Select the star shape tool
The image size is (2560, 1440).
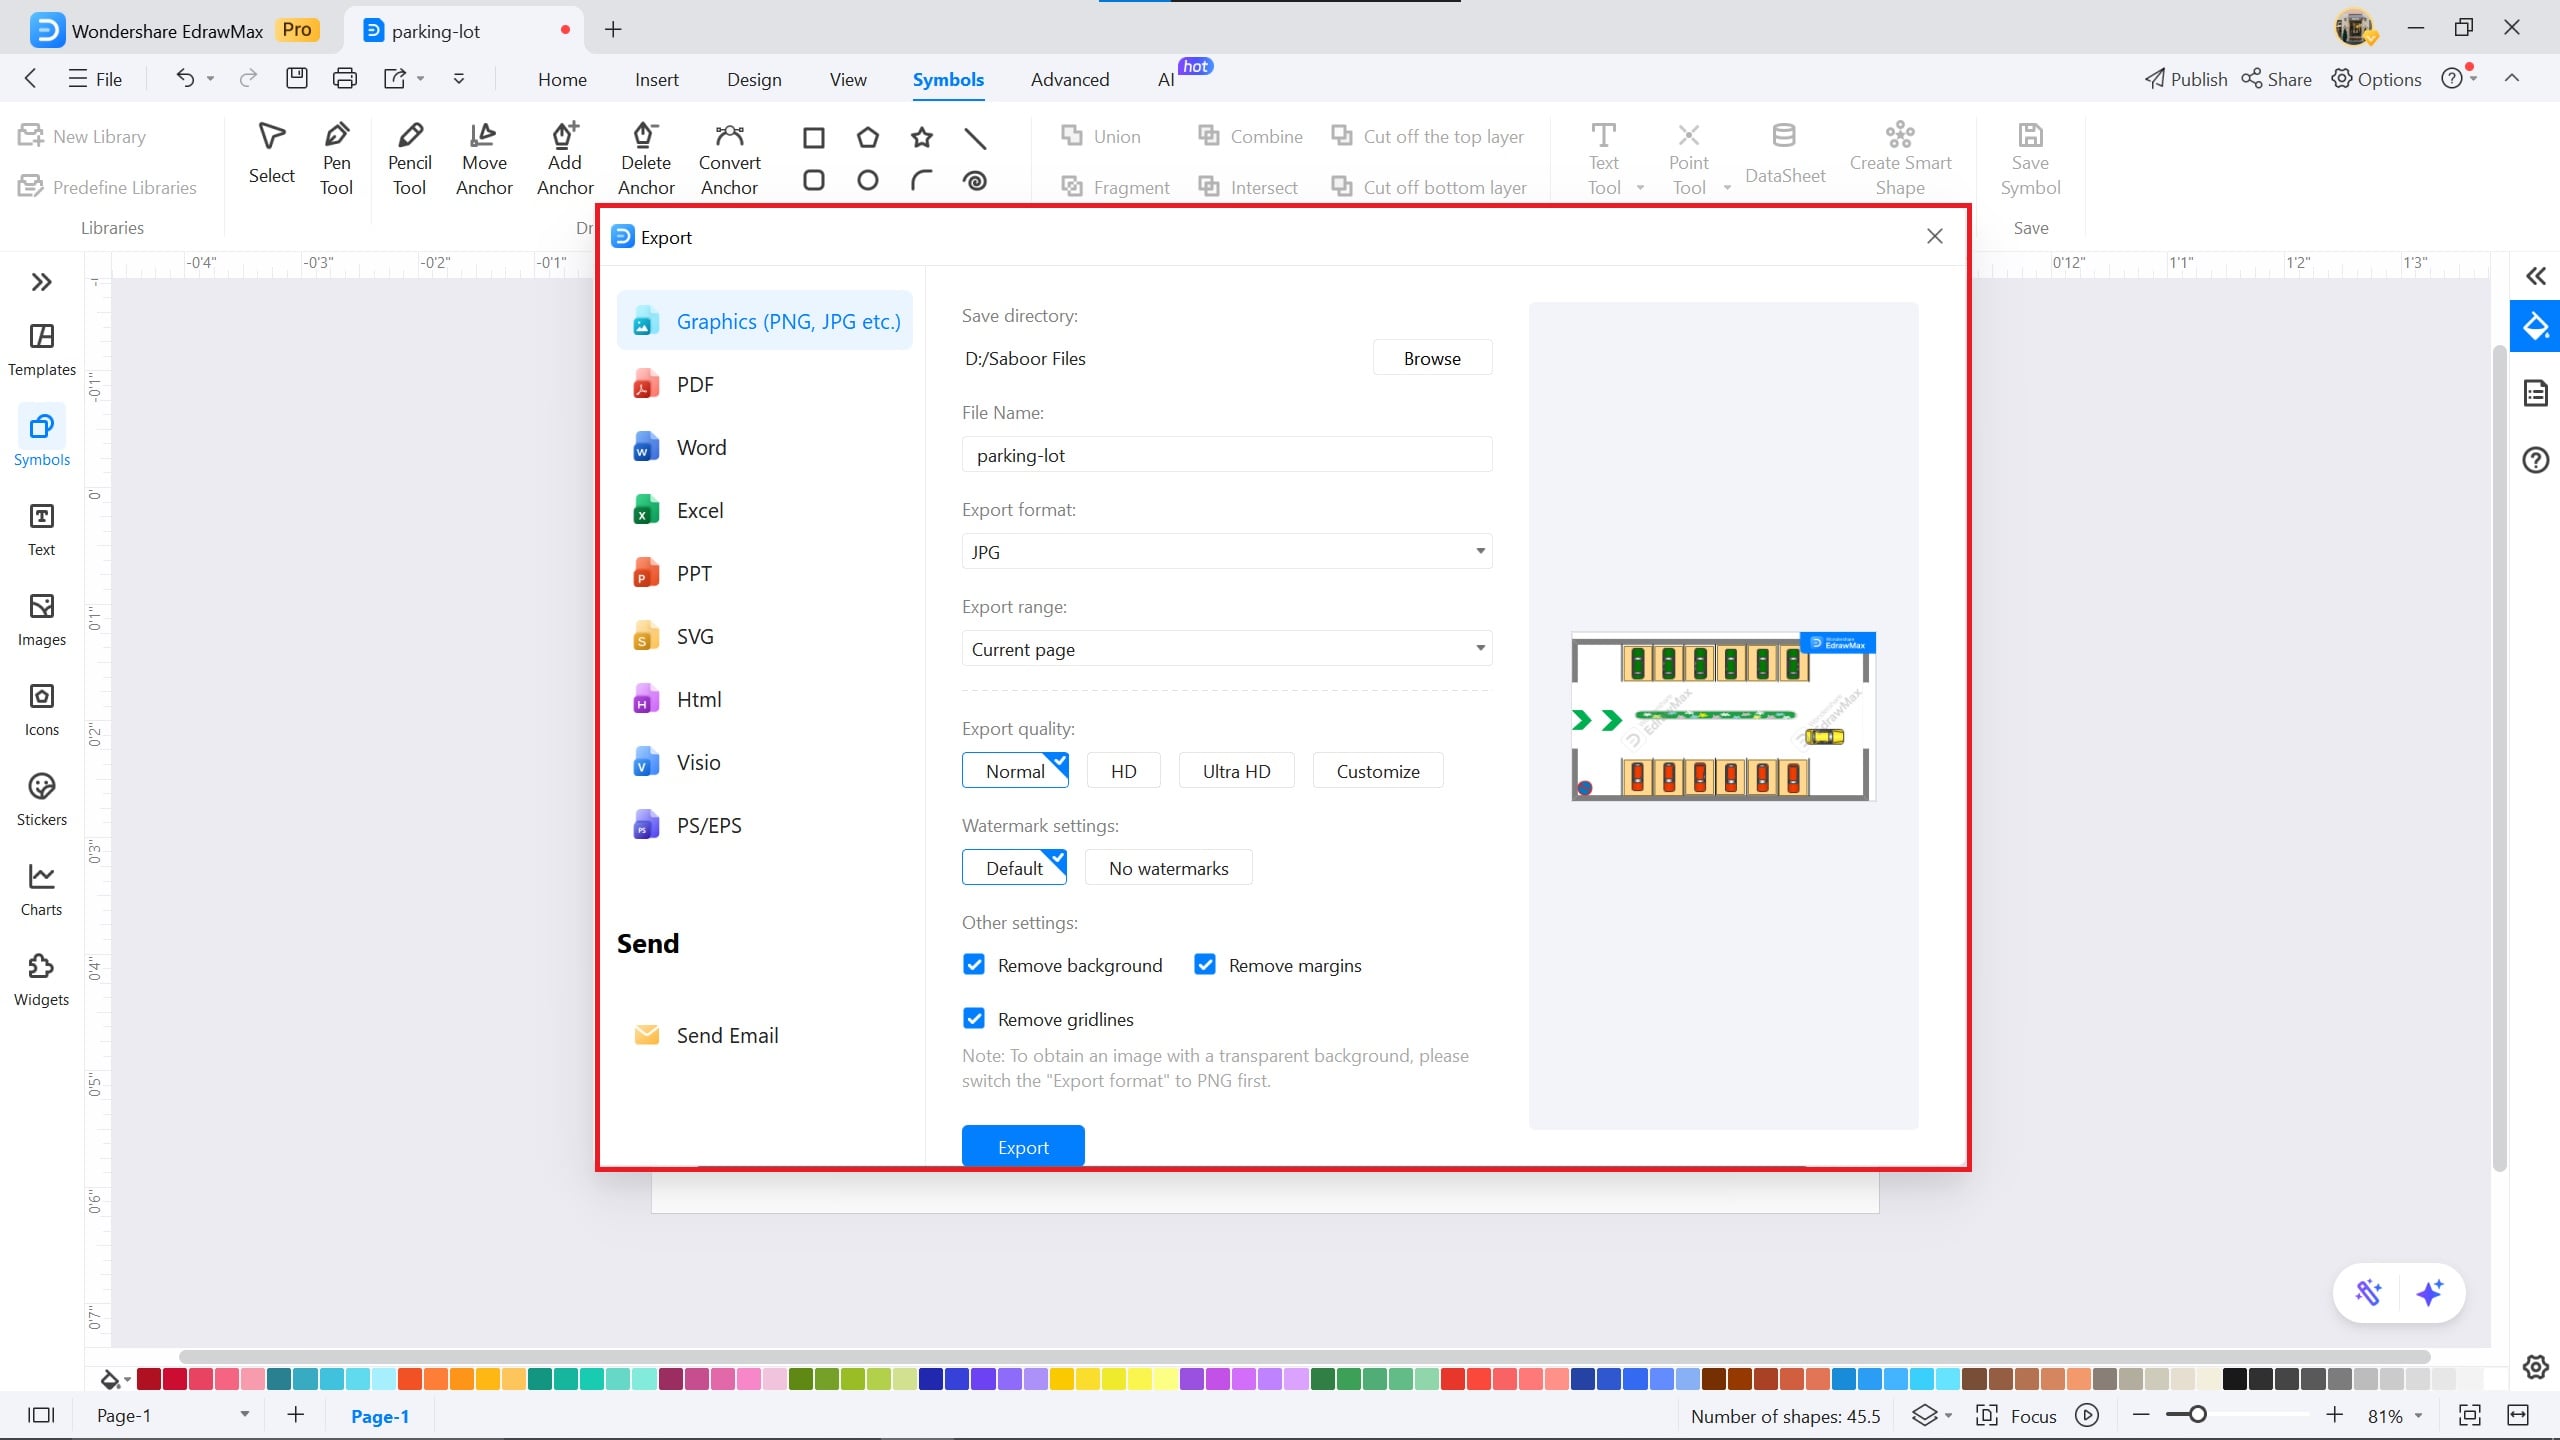921,137
